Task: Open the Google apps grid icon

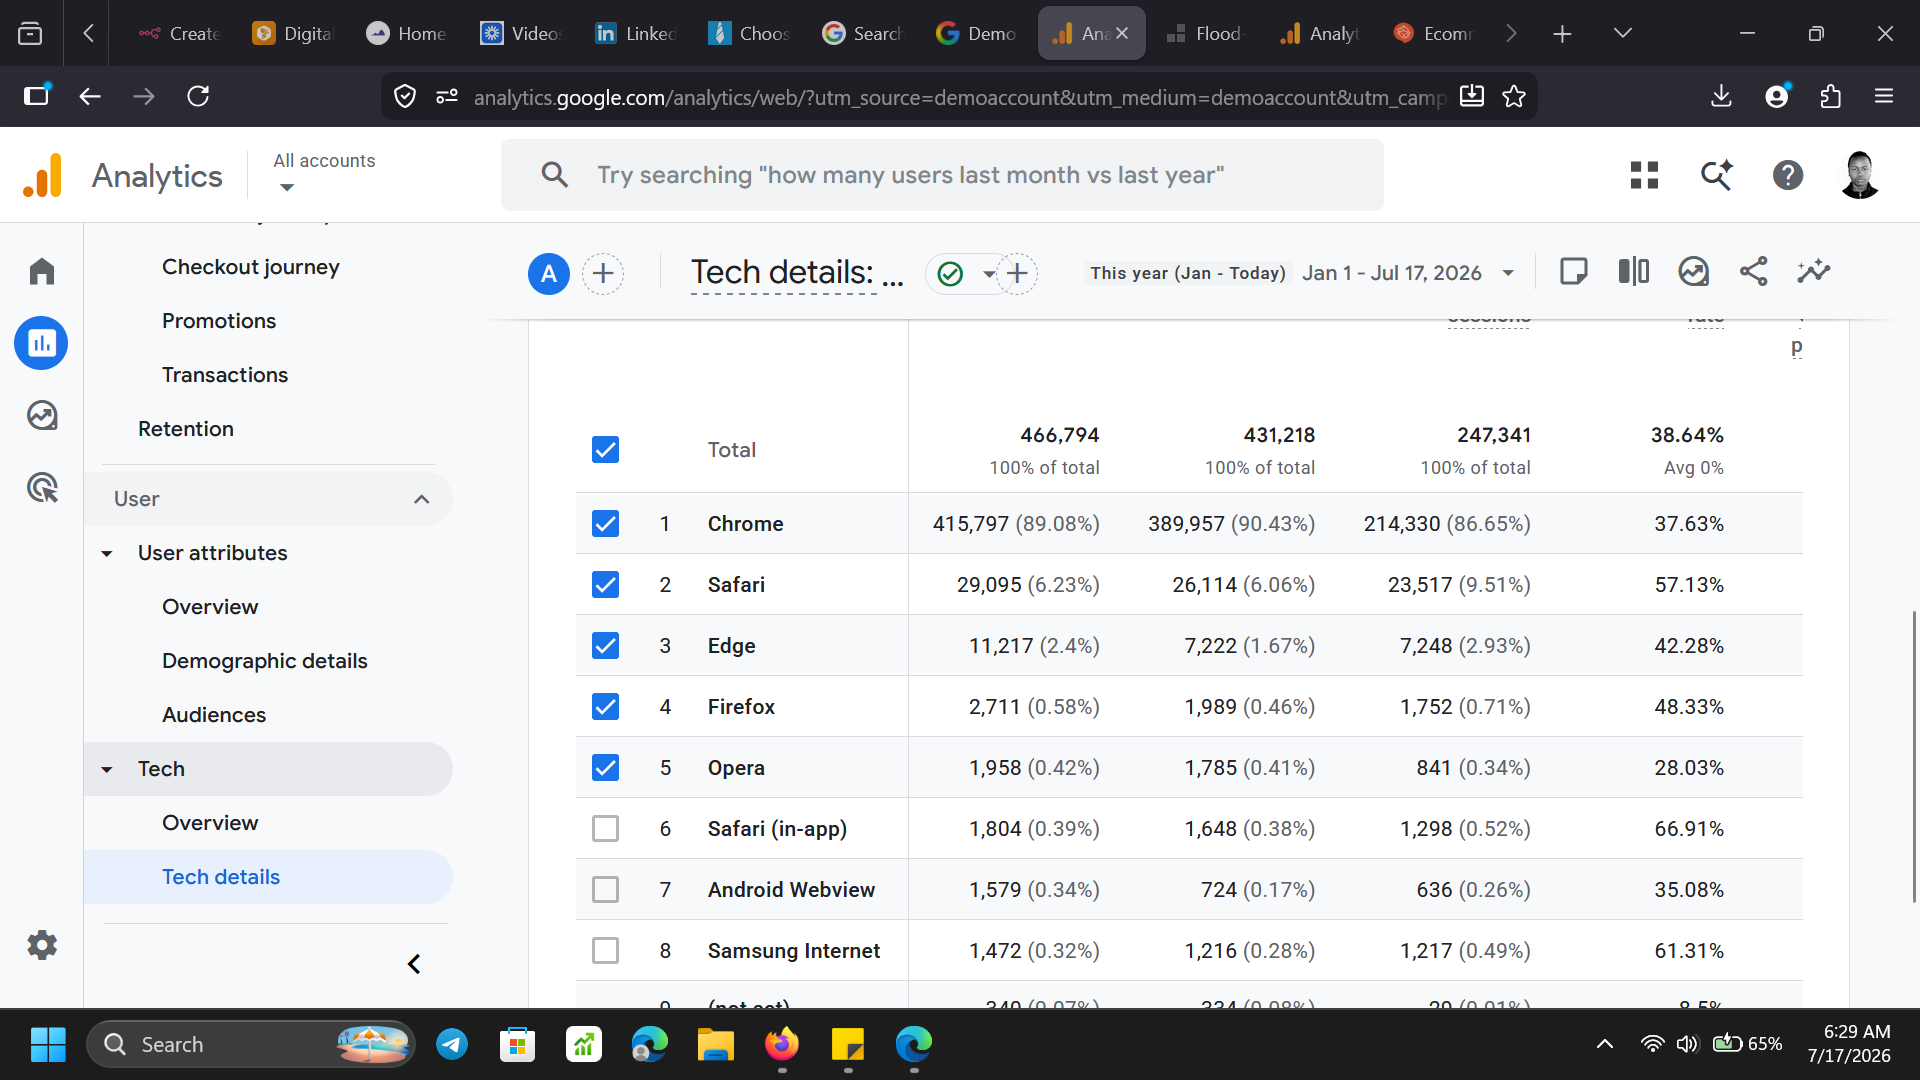Action: pos(1644,175)
